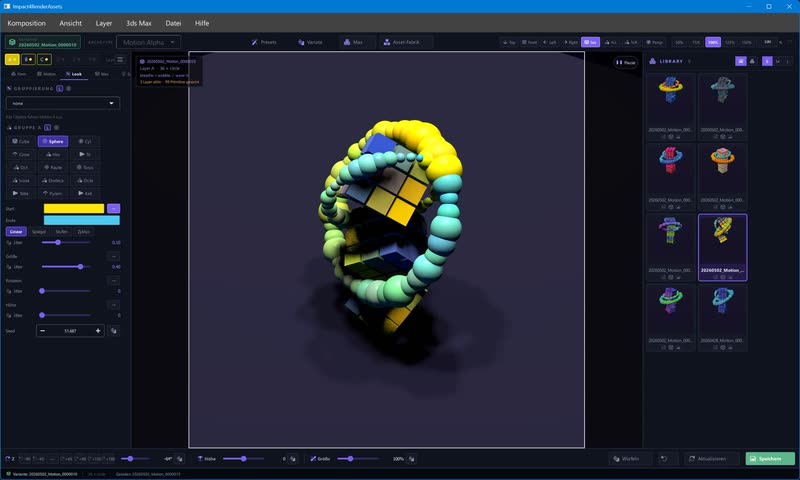Adjust the color Jitter slider at 0.10
The height and width of the screenshot is (480, 800).
[x=66, y=242]
